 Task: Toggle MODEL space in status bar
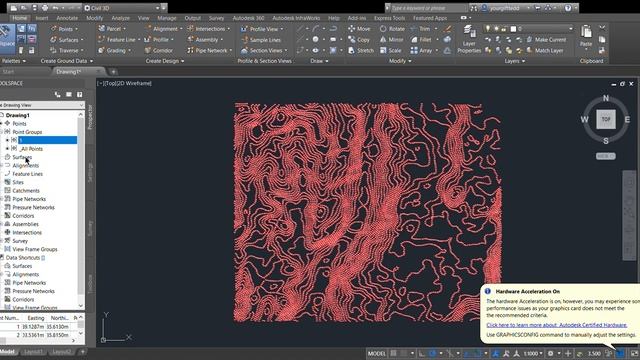tap(376, 353)
